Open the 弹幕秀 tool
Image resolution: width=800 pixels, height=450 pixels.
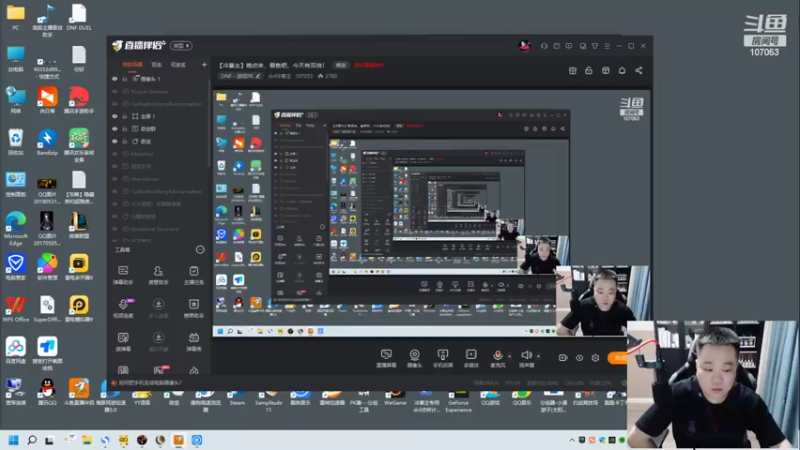coord(193,342)
